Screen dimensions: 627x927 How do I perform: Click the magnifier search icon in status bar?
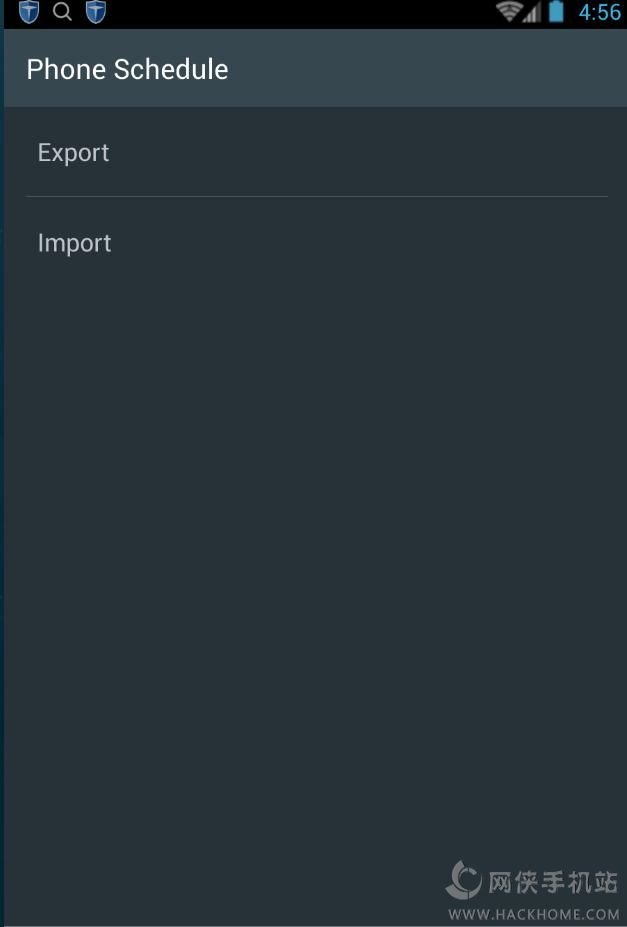[62, 12]
